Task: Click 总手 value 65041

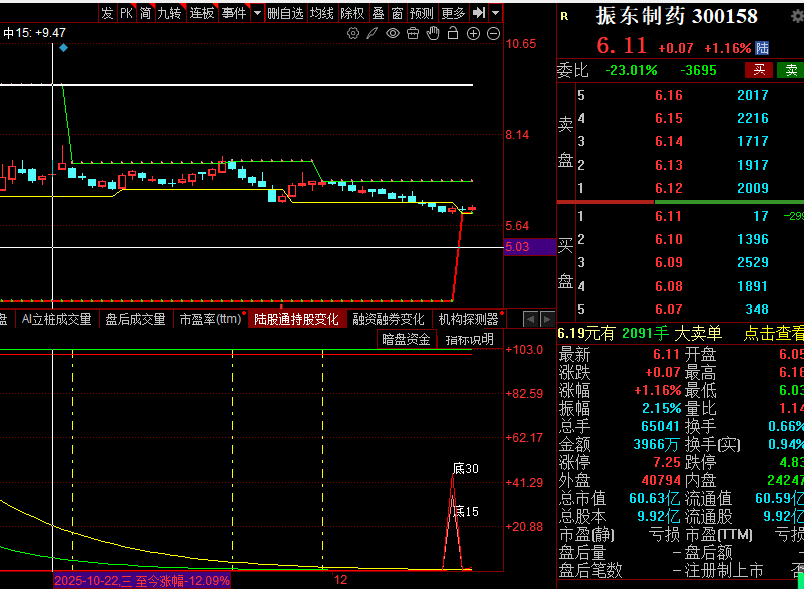Action: tap(661, 426)
